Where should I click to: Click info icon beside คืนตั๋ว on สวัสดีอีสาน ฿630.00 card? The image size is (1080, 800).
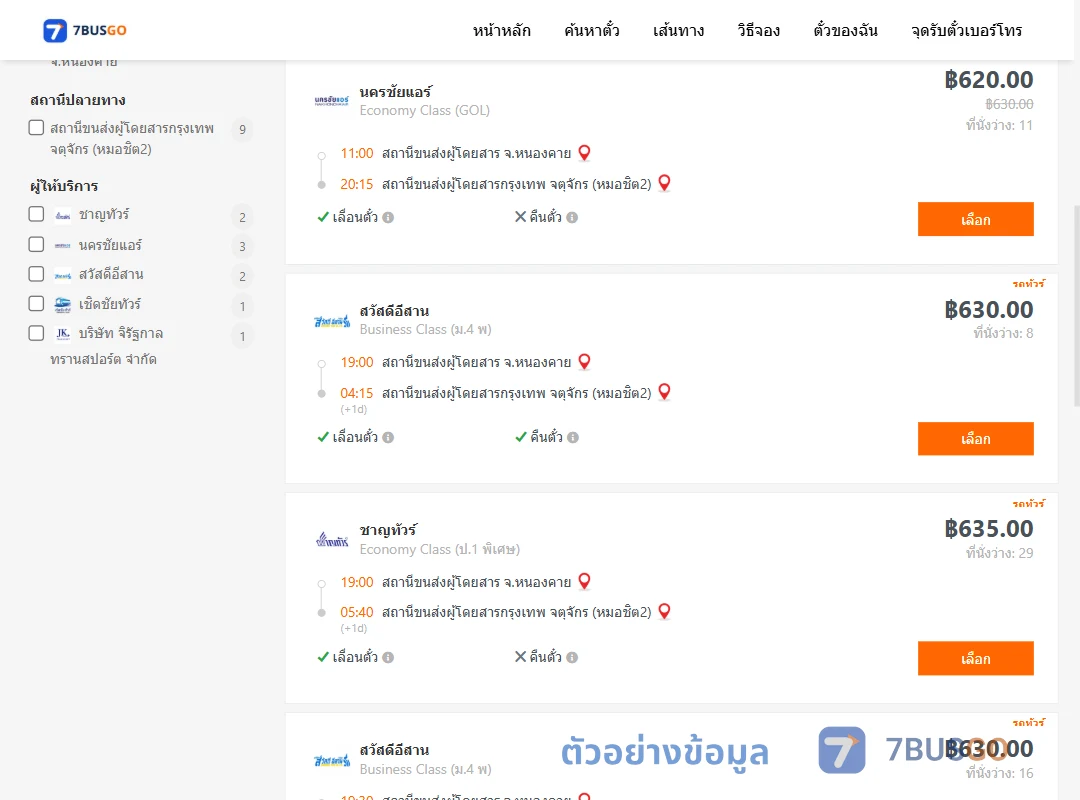(573, 438)
